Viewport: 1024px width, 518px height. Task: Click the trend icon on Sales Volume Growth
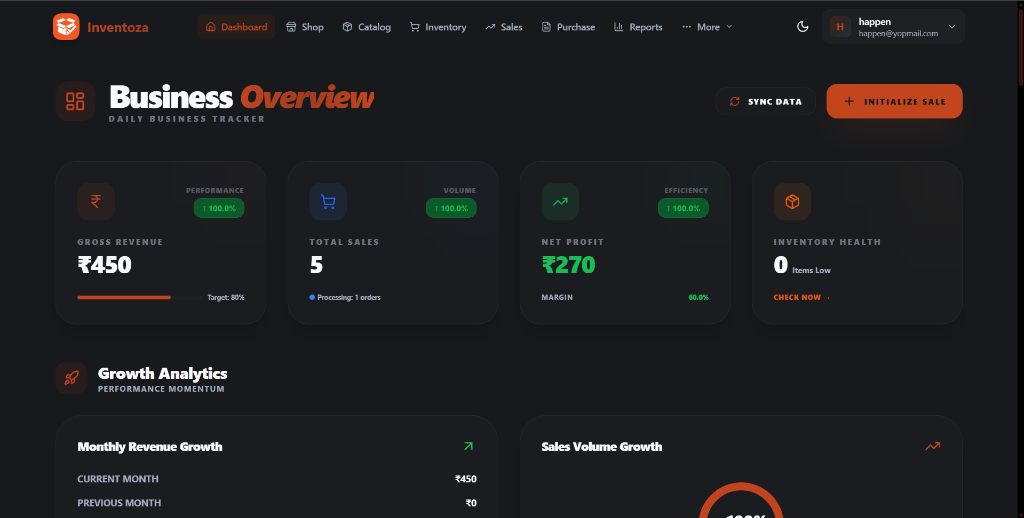pyautogui.click(x=933, y=446)
